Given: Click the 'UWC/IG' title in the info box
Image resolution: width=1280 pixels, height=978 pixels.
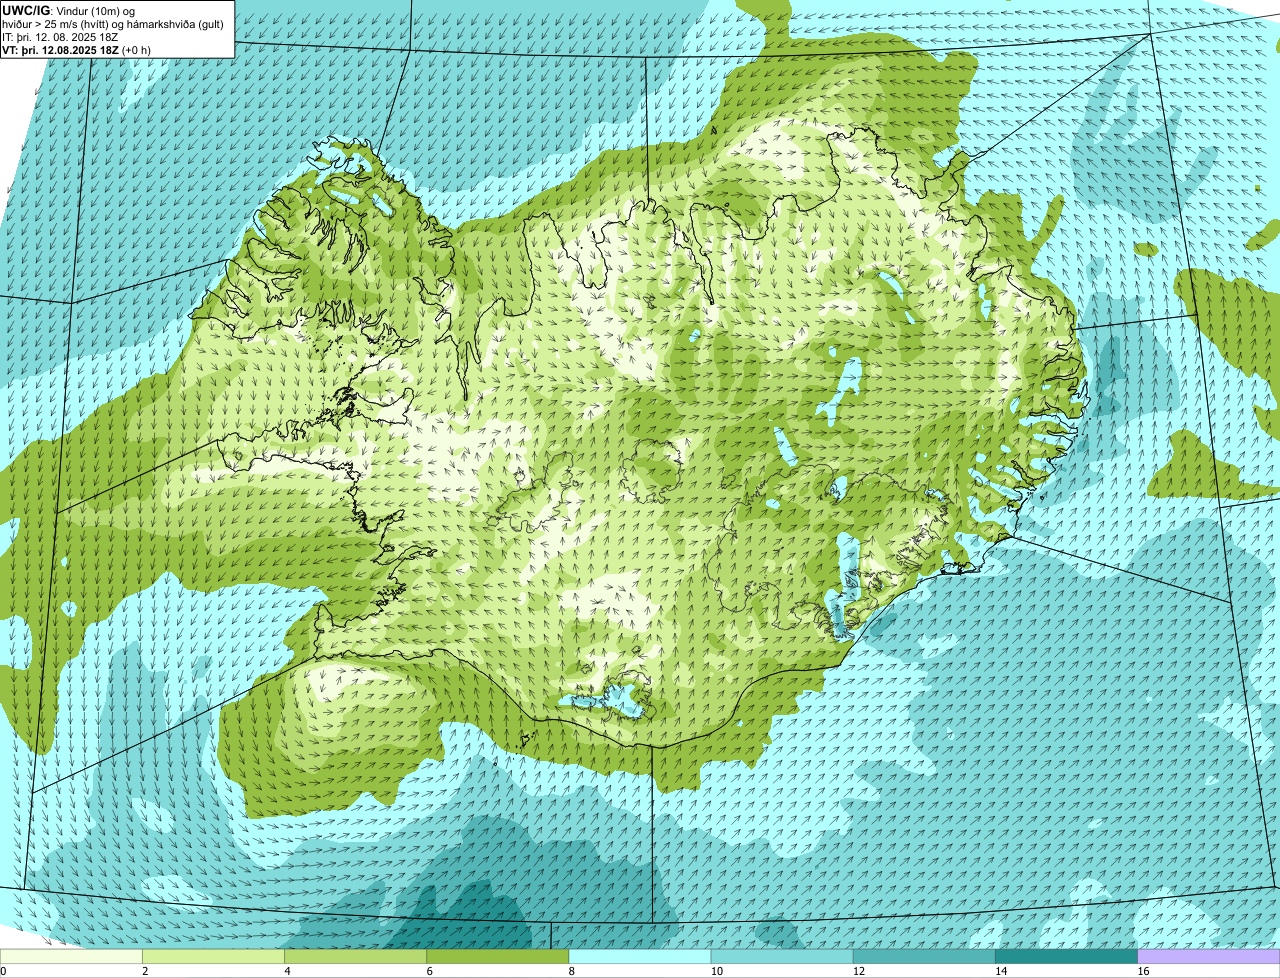Looking at the screenshot, I should tap(26, 10).
